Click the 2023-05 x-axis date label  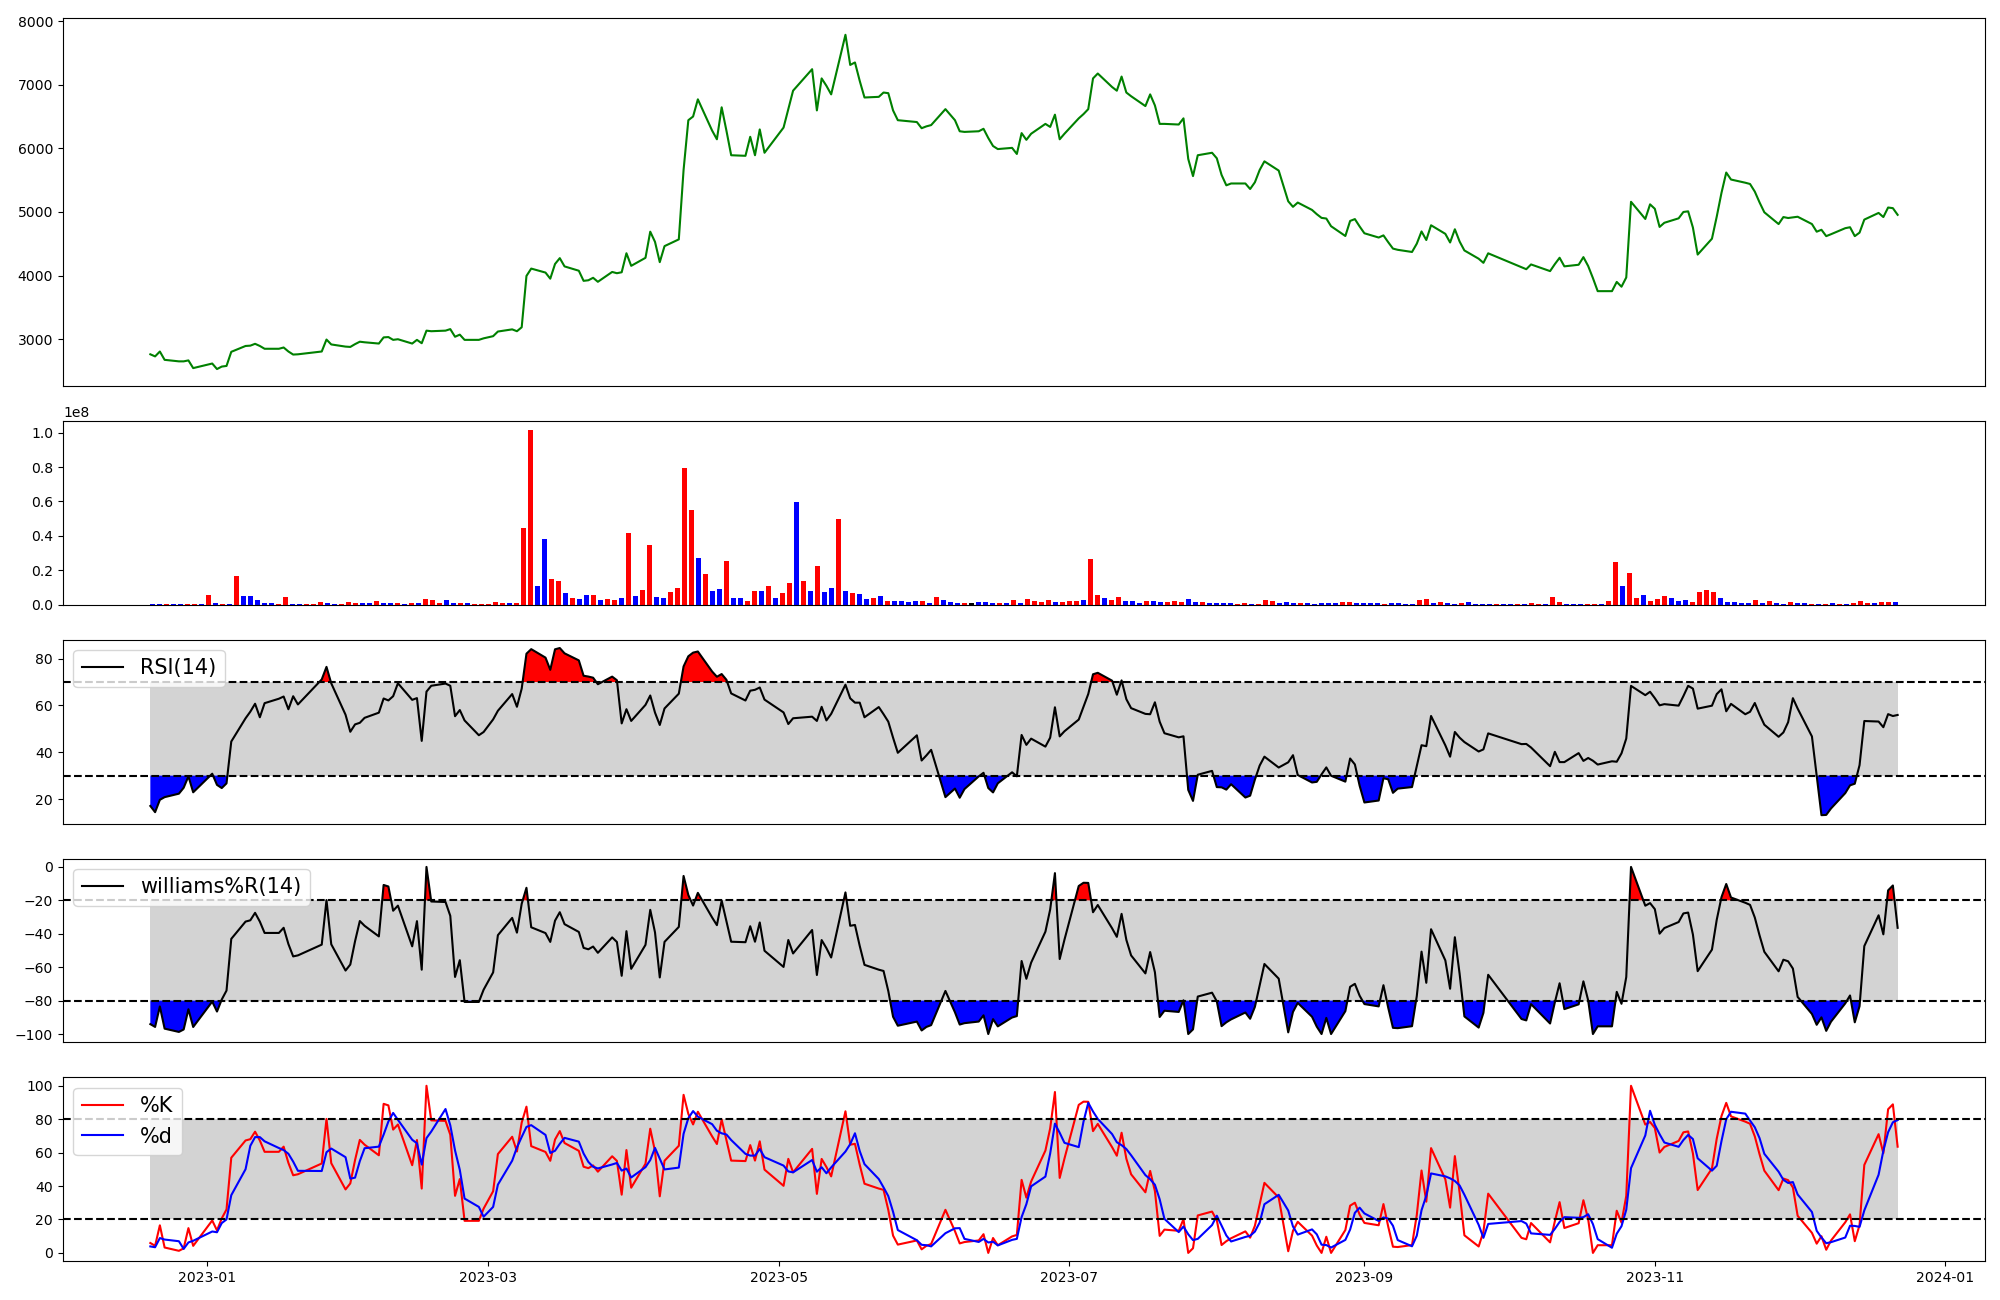(779, 1277)
